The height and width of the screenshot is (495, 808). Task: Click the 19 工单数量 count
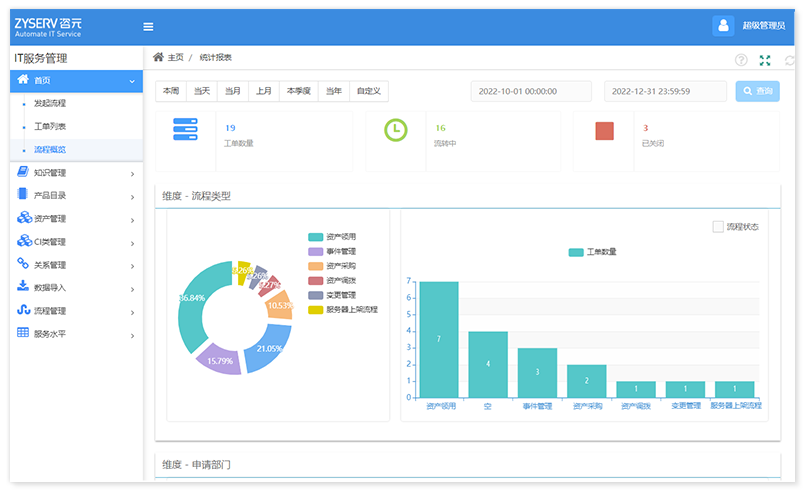230,128
